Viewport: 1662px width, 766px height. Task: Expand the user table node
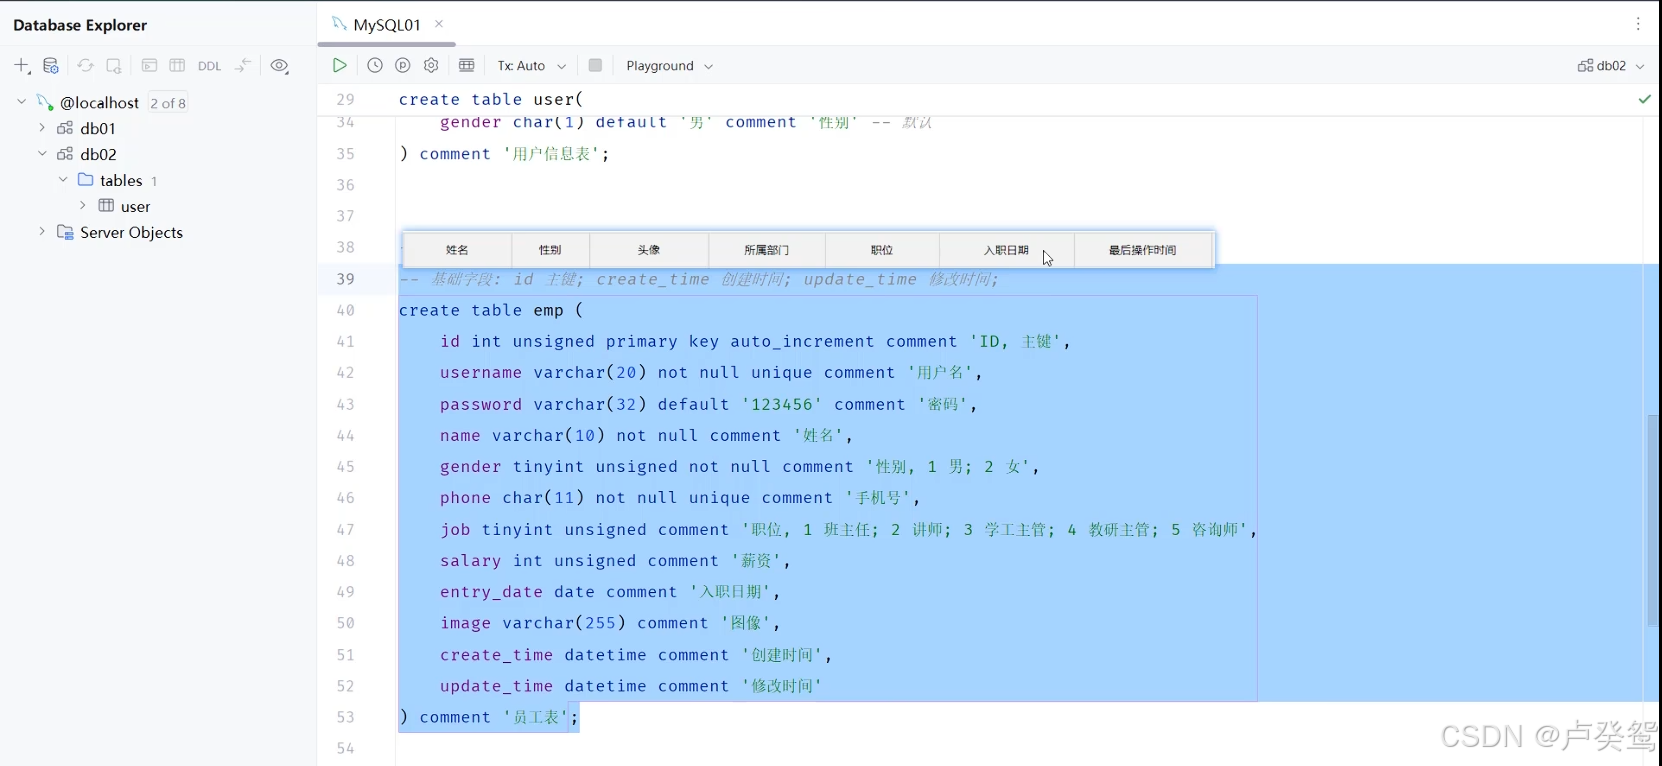(83, 206)
